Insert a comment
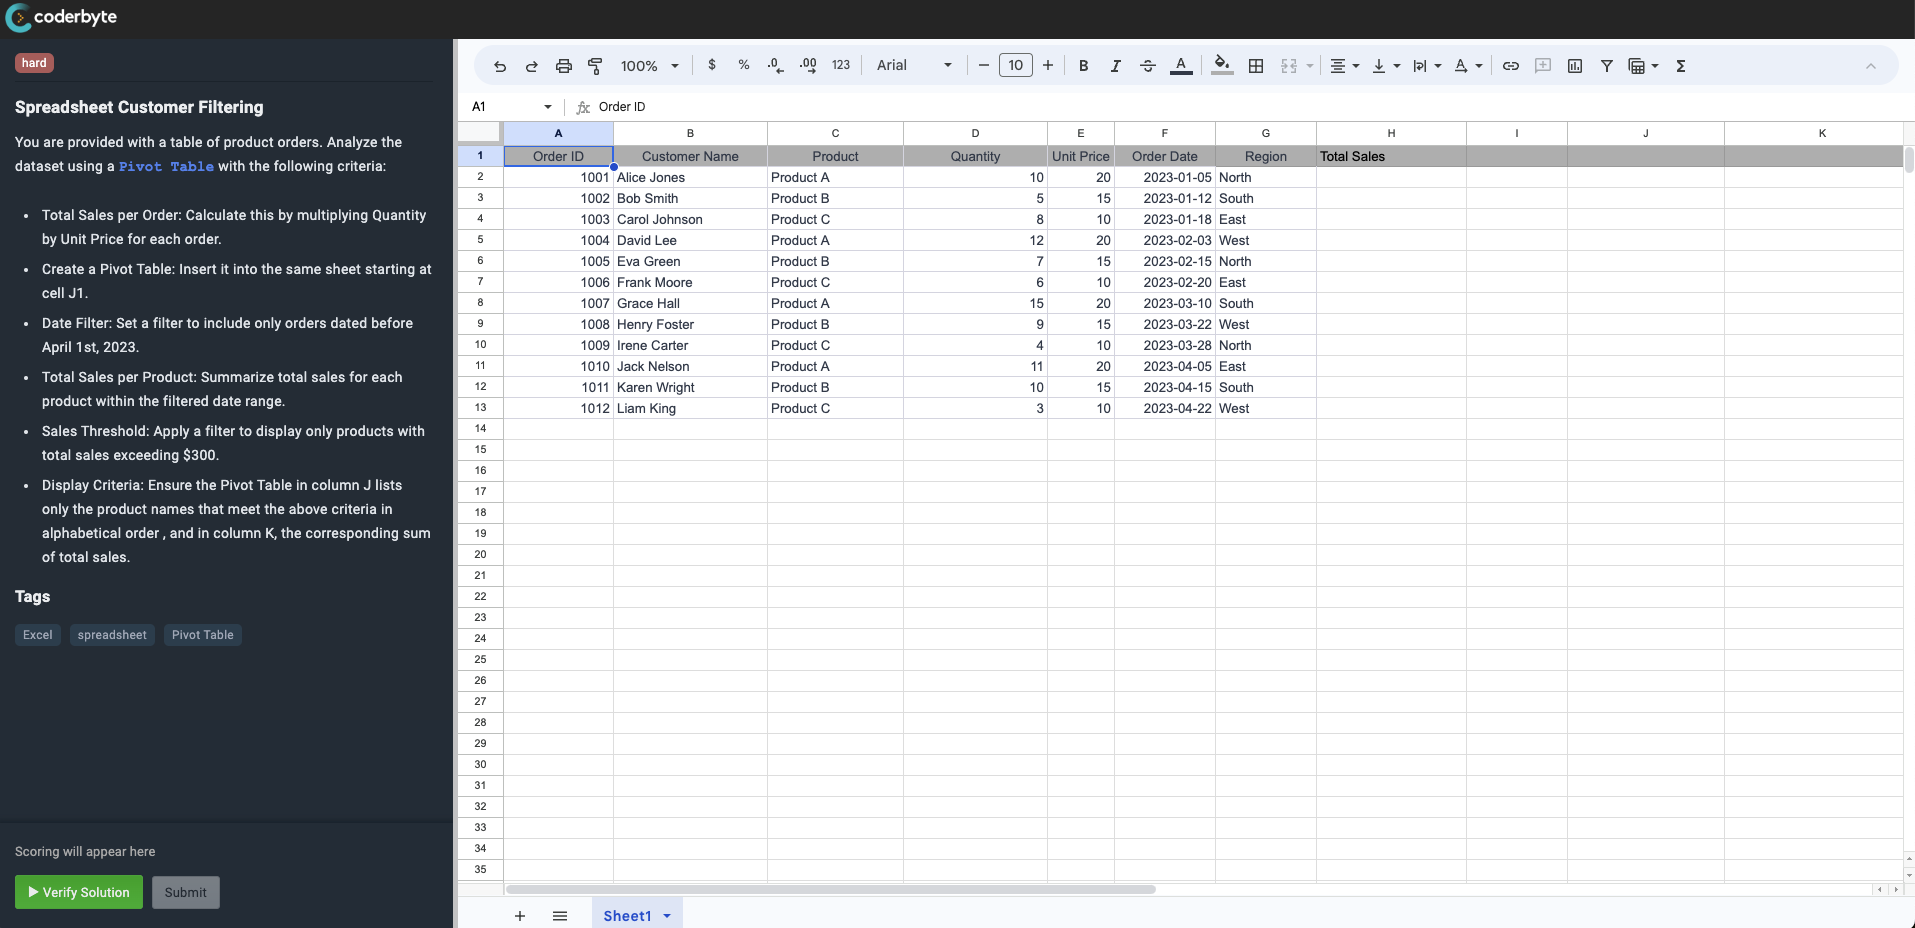The height and width of the screenshot is (928, 1915). (x=1543, y=65)
